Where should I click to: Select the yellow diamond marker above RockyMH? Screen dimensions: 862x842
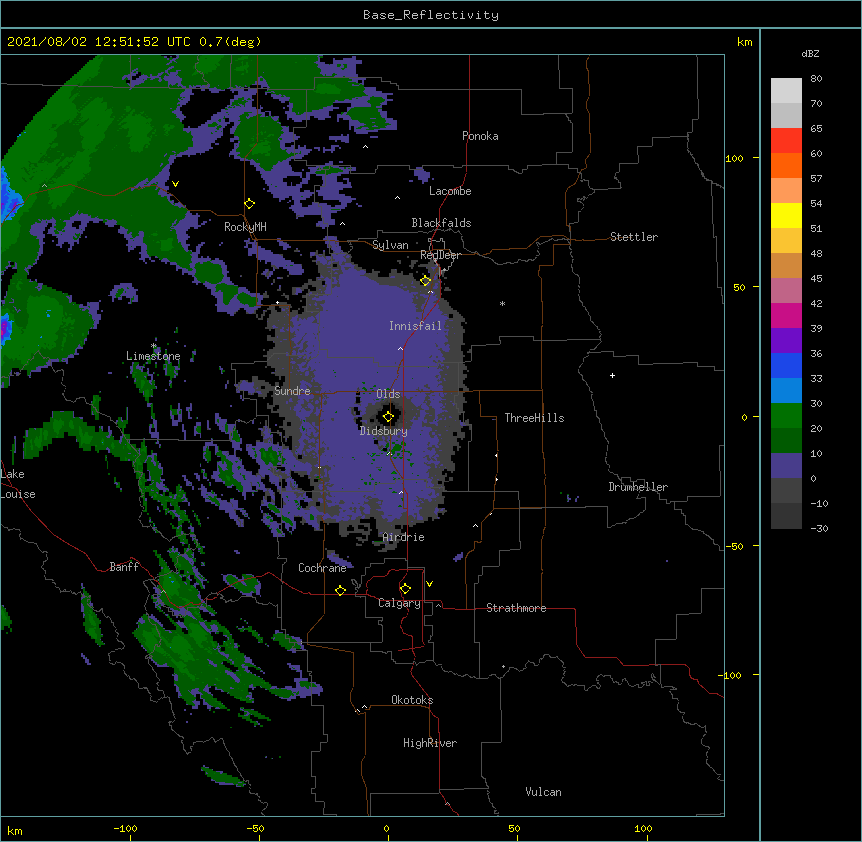click(249, 204)
